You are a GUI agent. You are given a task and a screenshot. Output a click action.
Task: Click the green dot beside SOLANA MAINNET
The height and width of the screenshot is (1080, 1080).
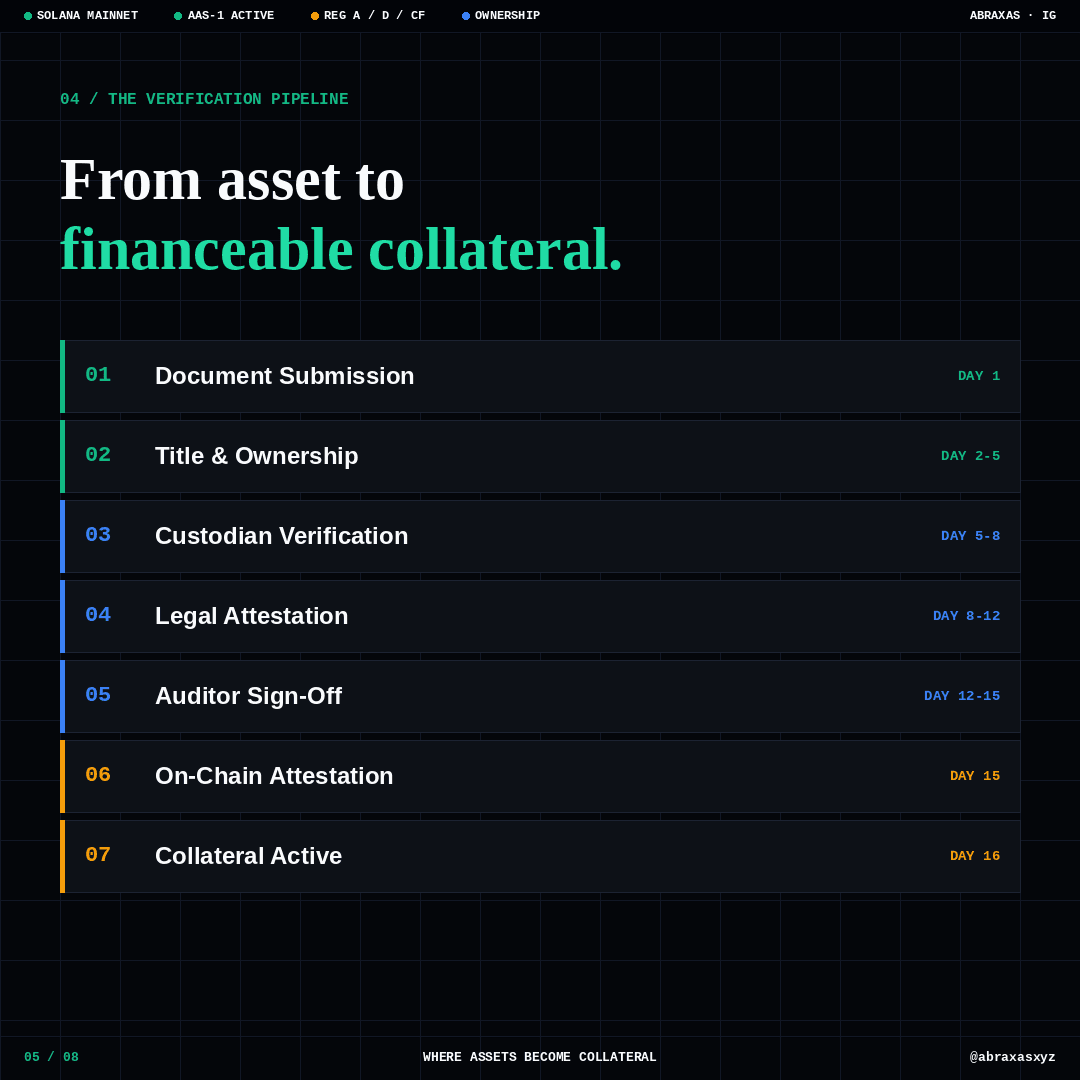28,16
